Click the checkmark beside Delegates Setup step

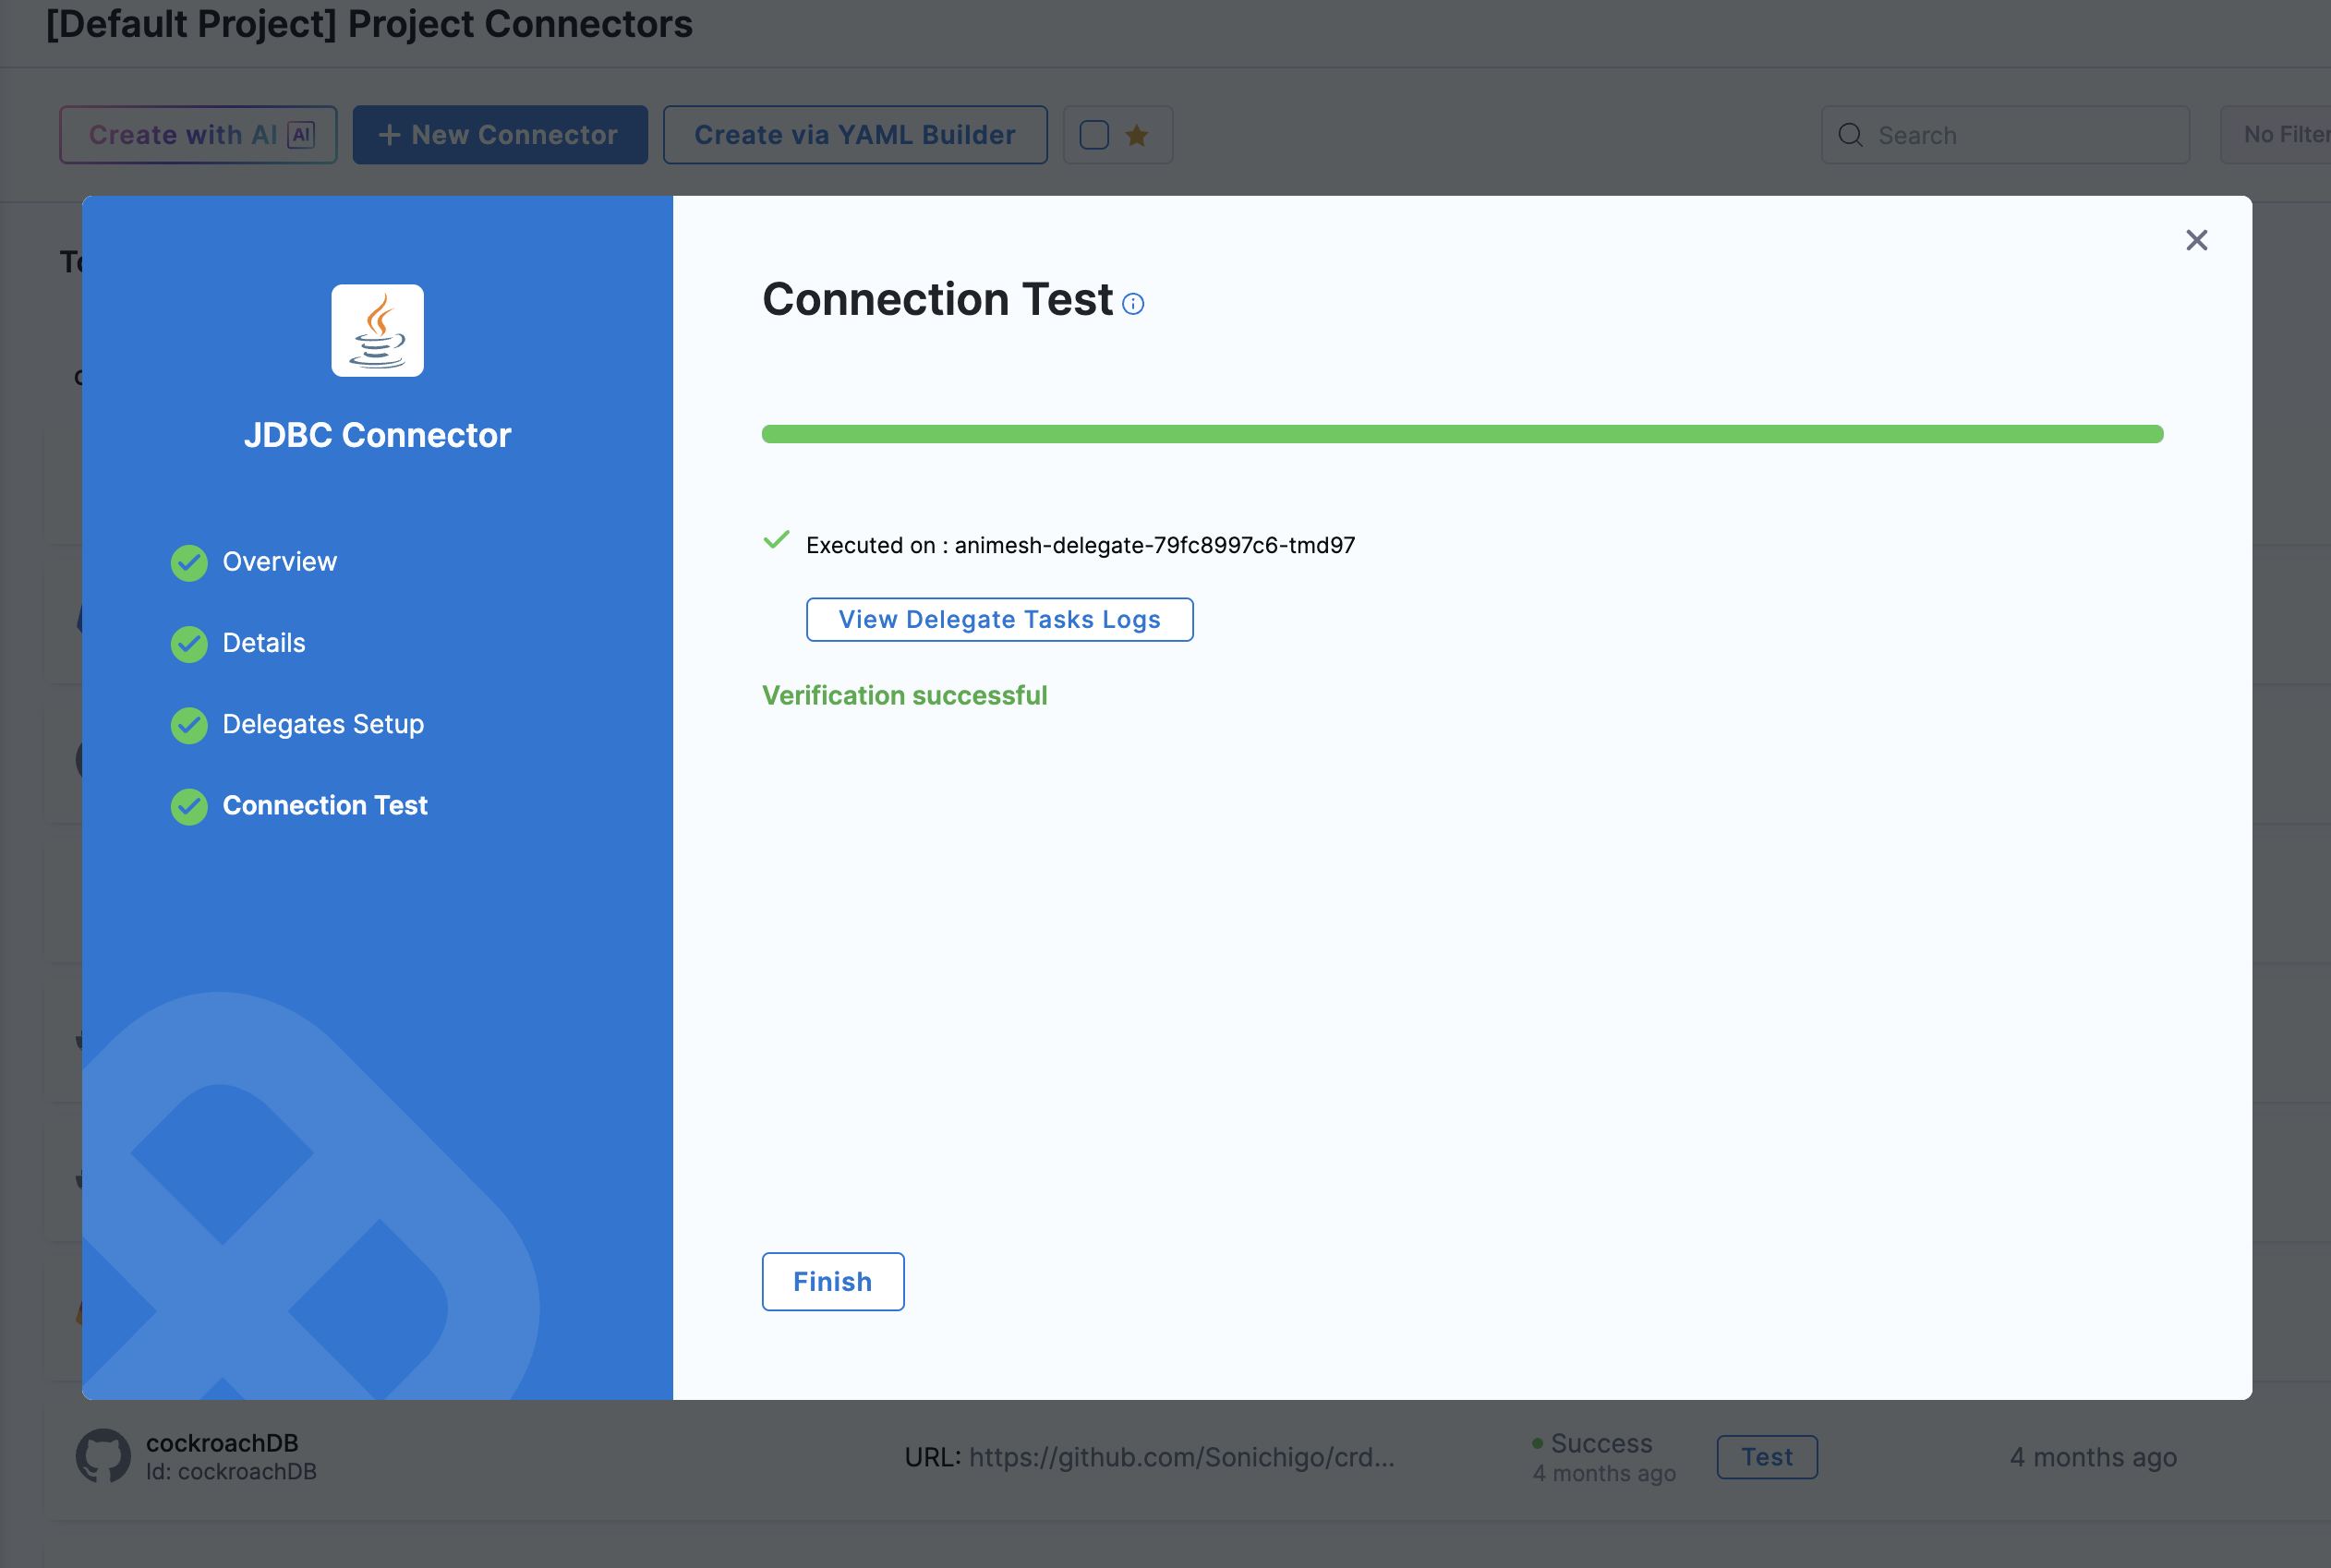[x=189, y=725]
